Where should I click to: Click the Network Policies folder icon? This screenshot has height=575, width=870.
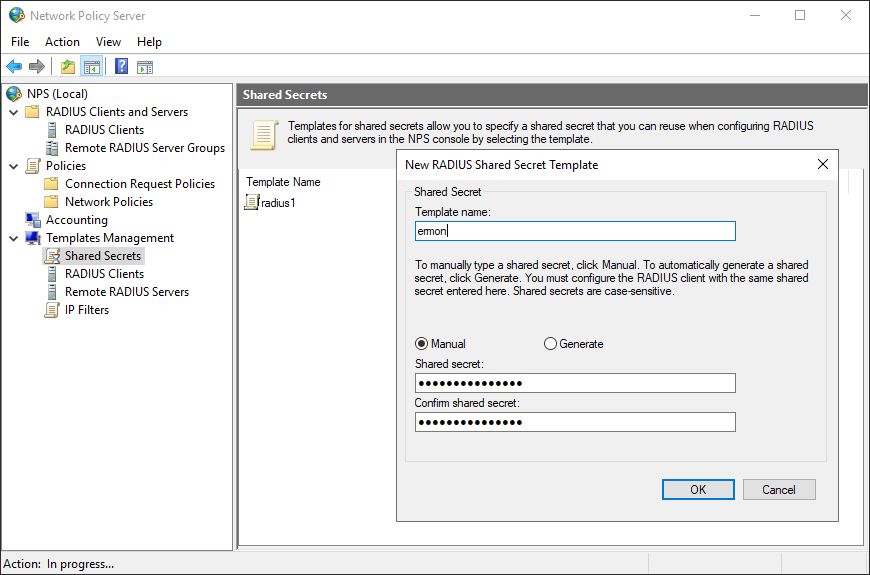click(x=51, y=201)
